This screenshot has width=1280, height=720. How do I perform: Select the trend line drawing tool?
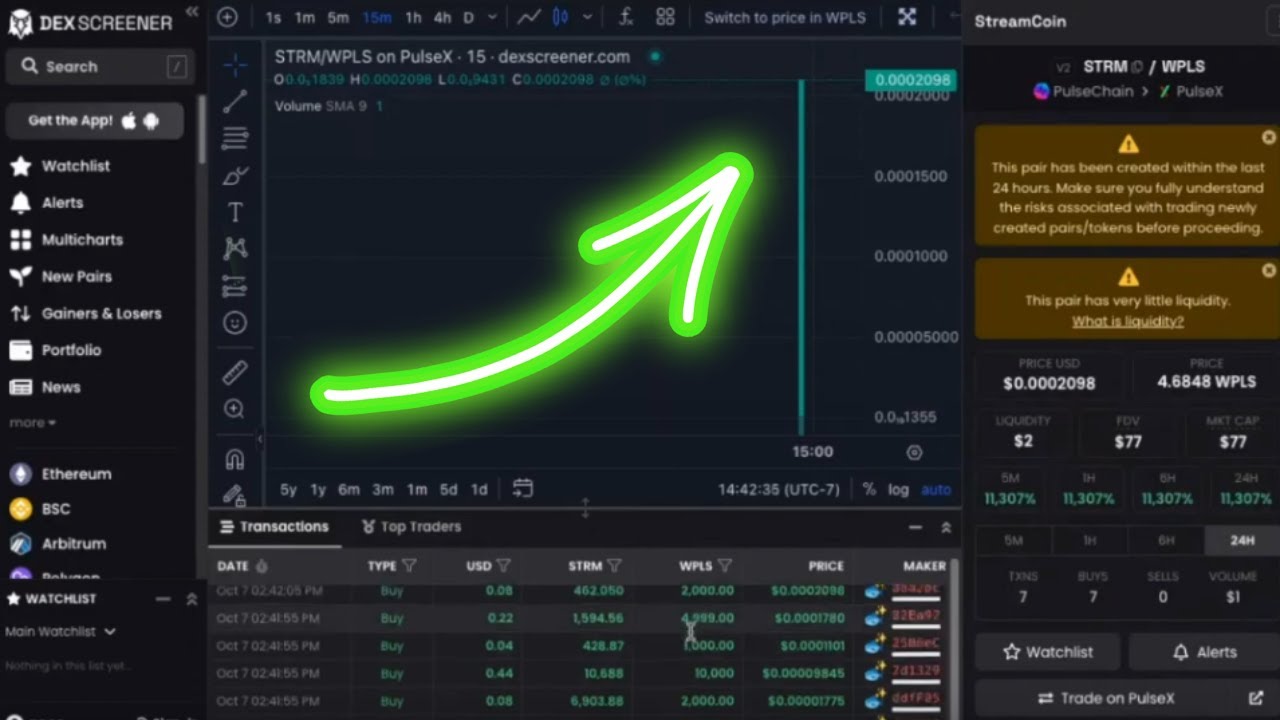pos(235,101)
